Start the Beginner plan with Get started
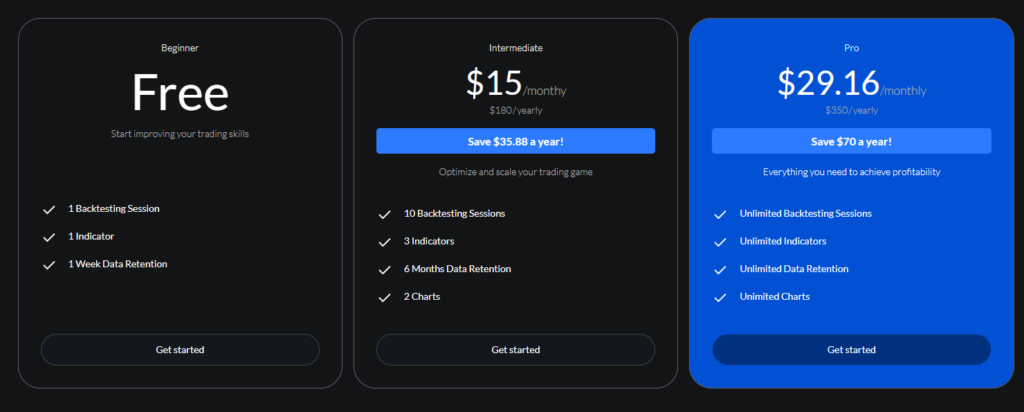 coord(180,350)
